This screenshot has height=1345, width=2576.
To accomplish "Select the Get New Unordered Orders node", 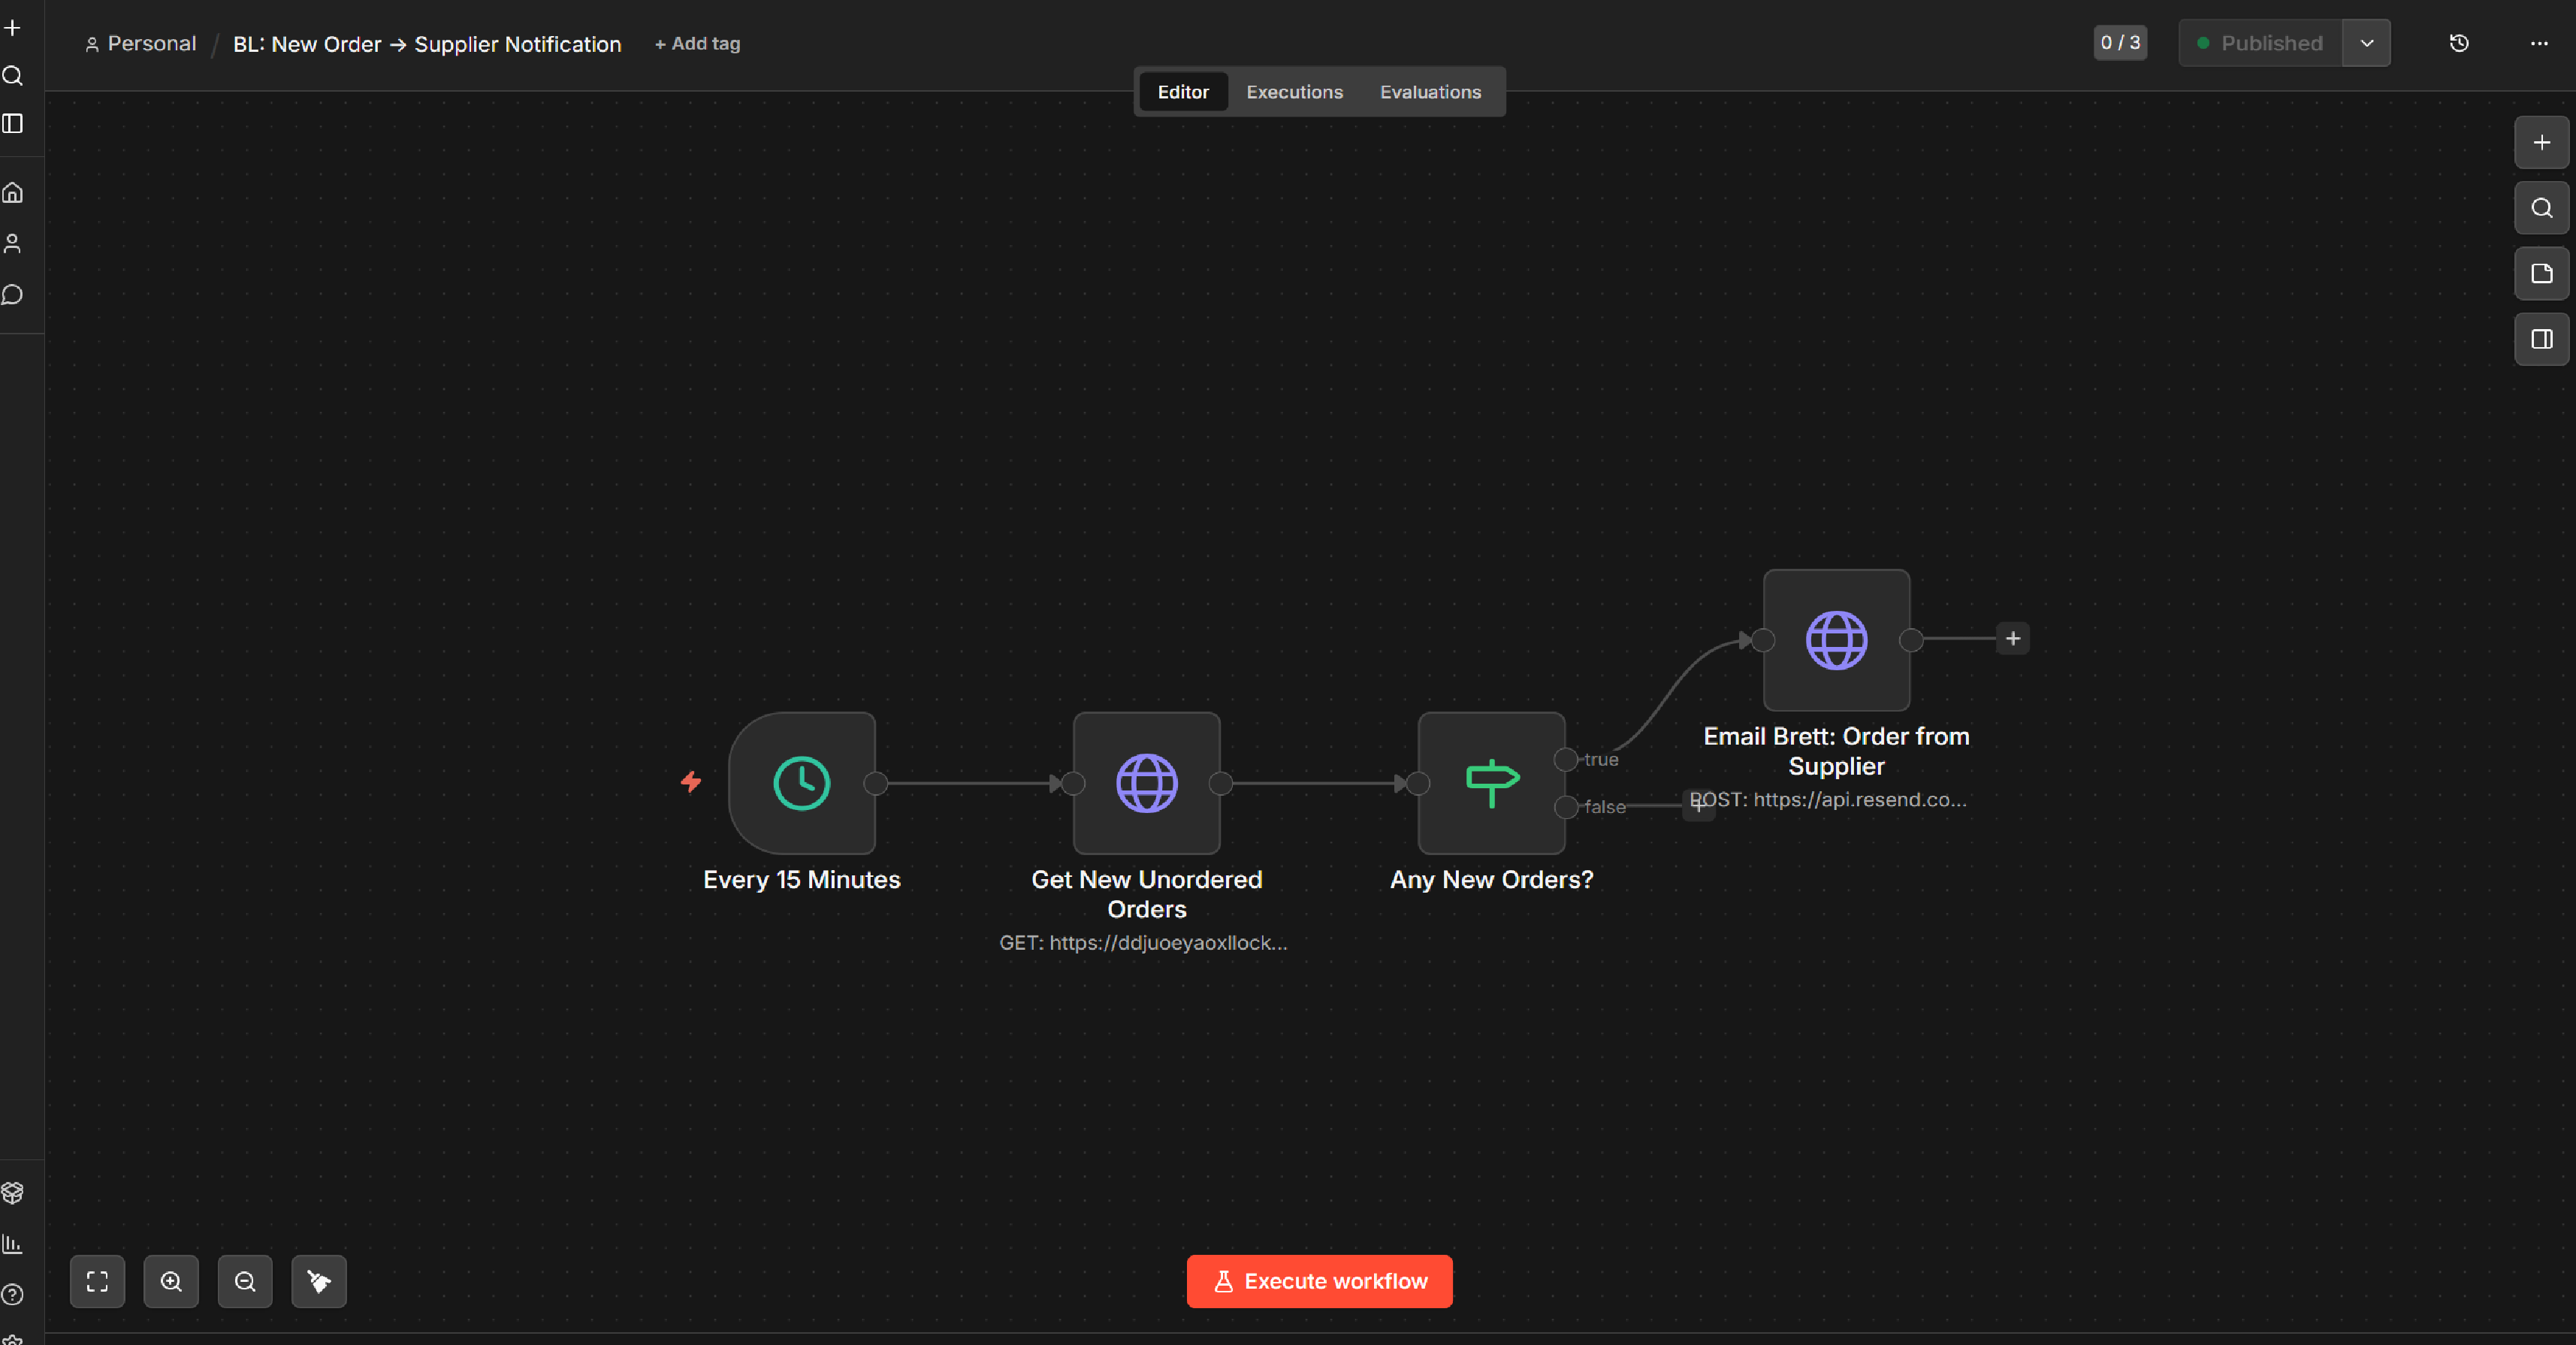I will [1146, 783].
